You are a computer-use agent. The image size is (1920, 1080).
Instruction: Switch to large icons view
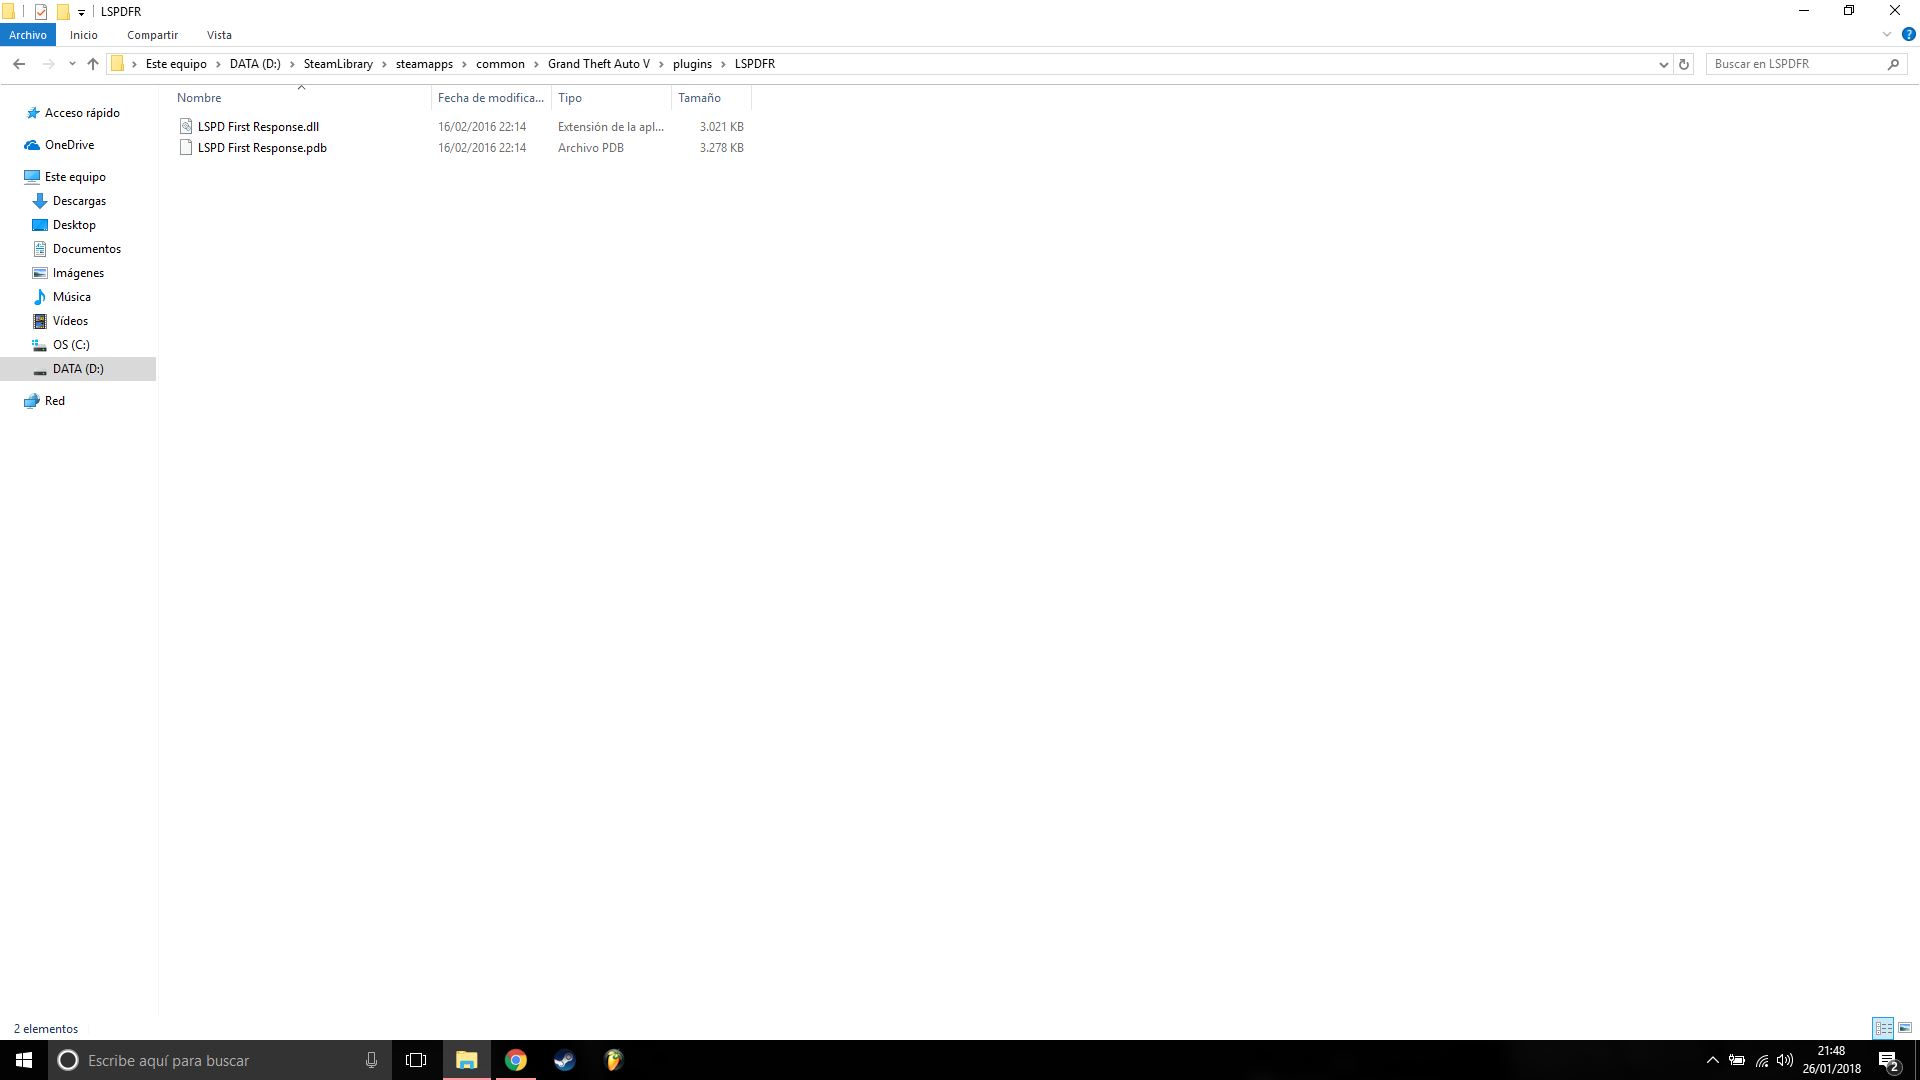pyautogui.click(x=1905, y=1028)
